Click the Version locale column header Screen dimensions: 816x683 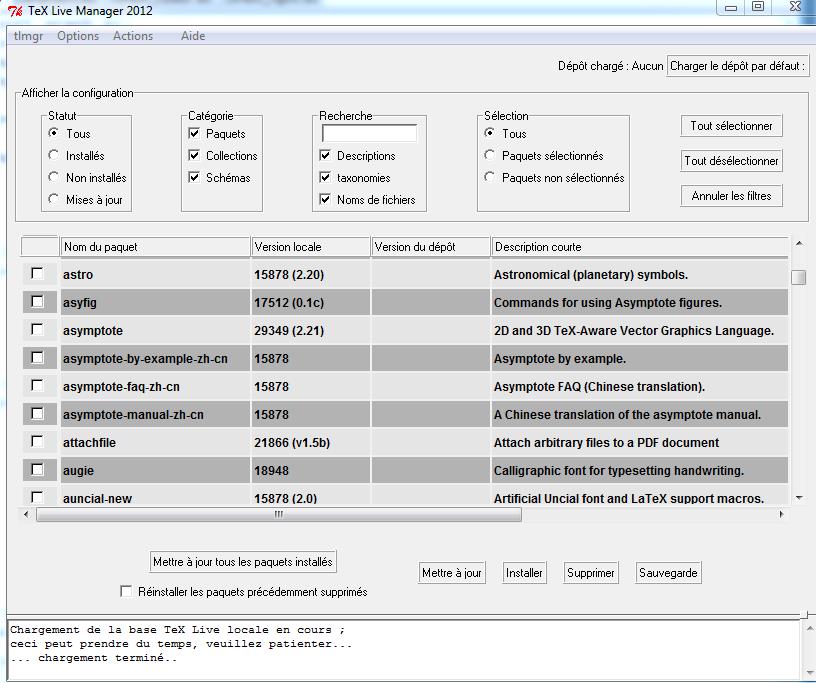pos(311,247)
